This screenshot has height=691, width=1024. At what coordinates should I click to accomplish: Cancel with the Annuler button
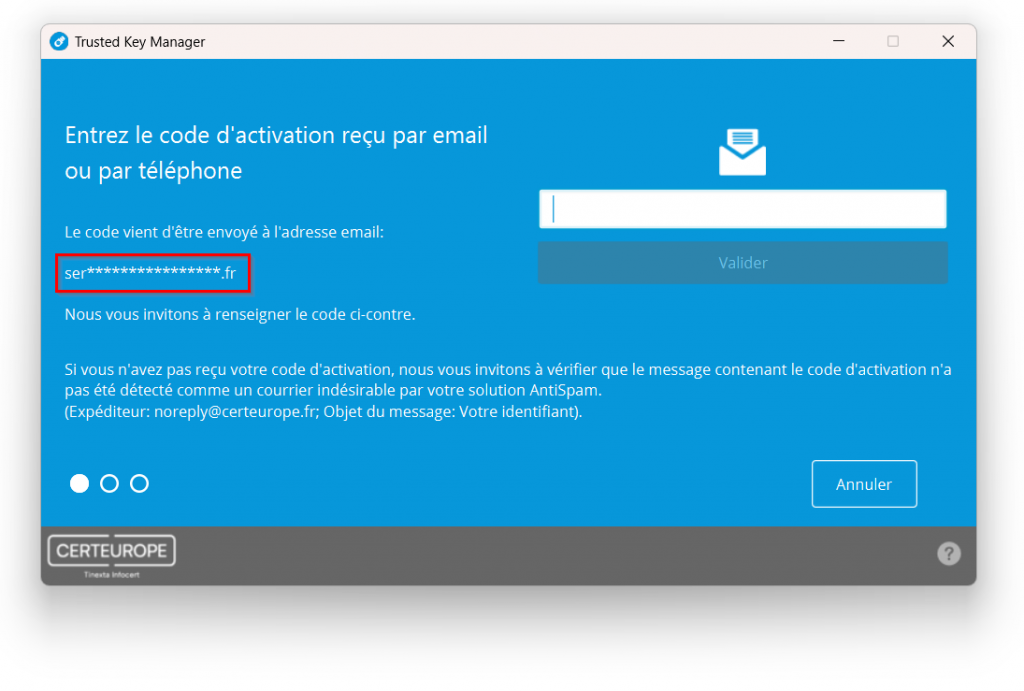tap(864, 484)
